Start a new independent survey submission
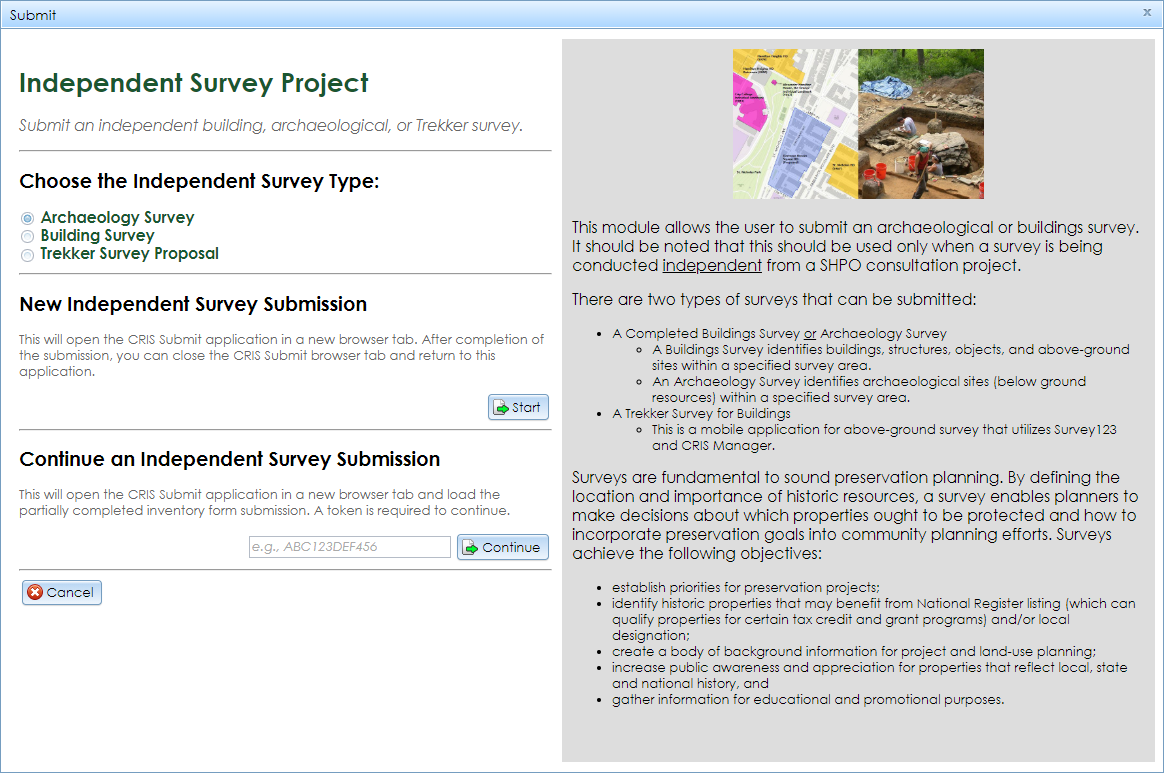The image size is (1164, 773). point(518,407)
